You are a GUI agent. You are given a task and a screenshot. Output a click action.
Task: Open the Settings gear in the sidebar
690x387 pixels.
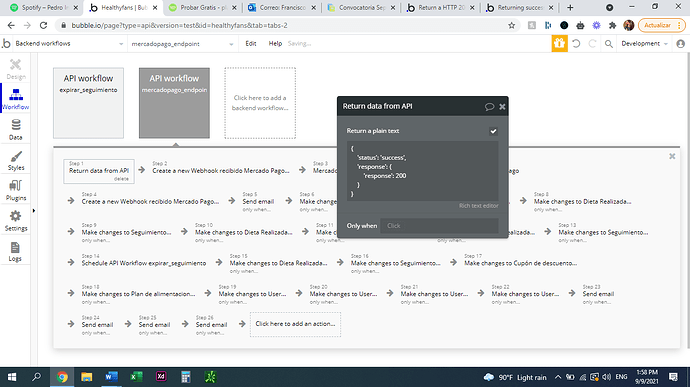pos(16,221)
